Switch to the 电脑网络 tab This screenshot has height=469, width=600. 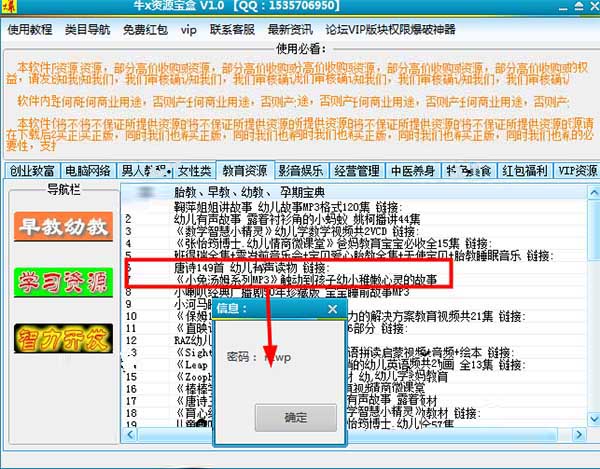click(88, 171)
